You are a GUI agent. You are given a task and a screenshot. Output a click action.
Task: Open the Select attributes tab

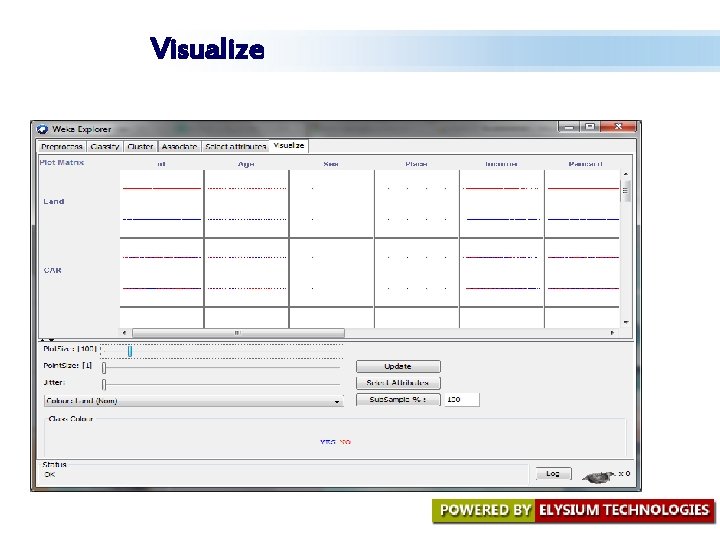[236, 146]
